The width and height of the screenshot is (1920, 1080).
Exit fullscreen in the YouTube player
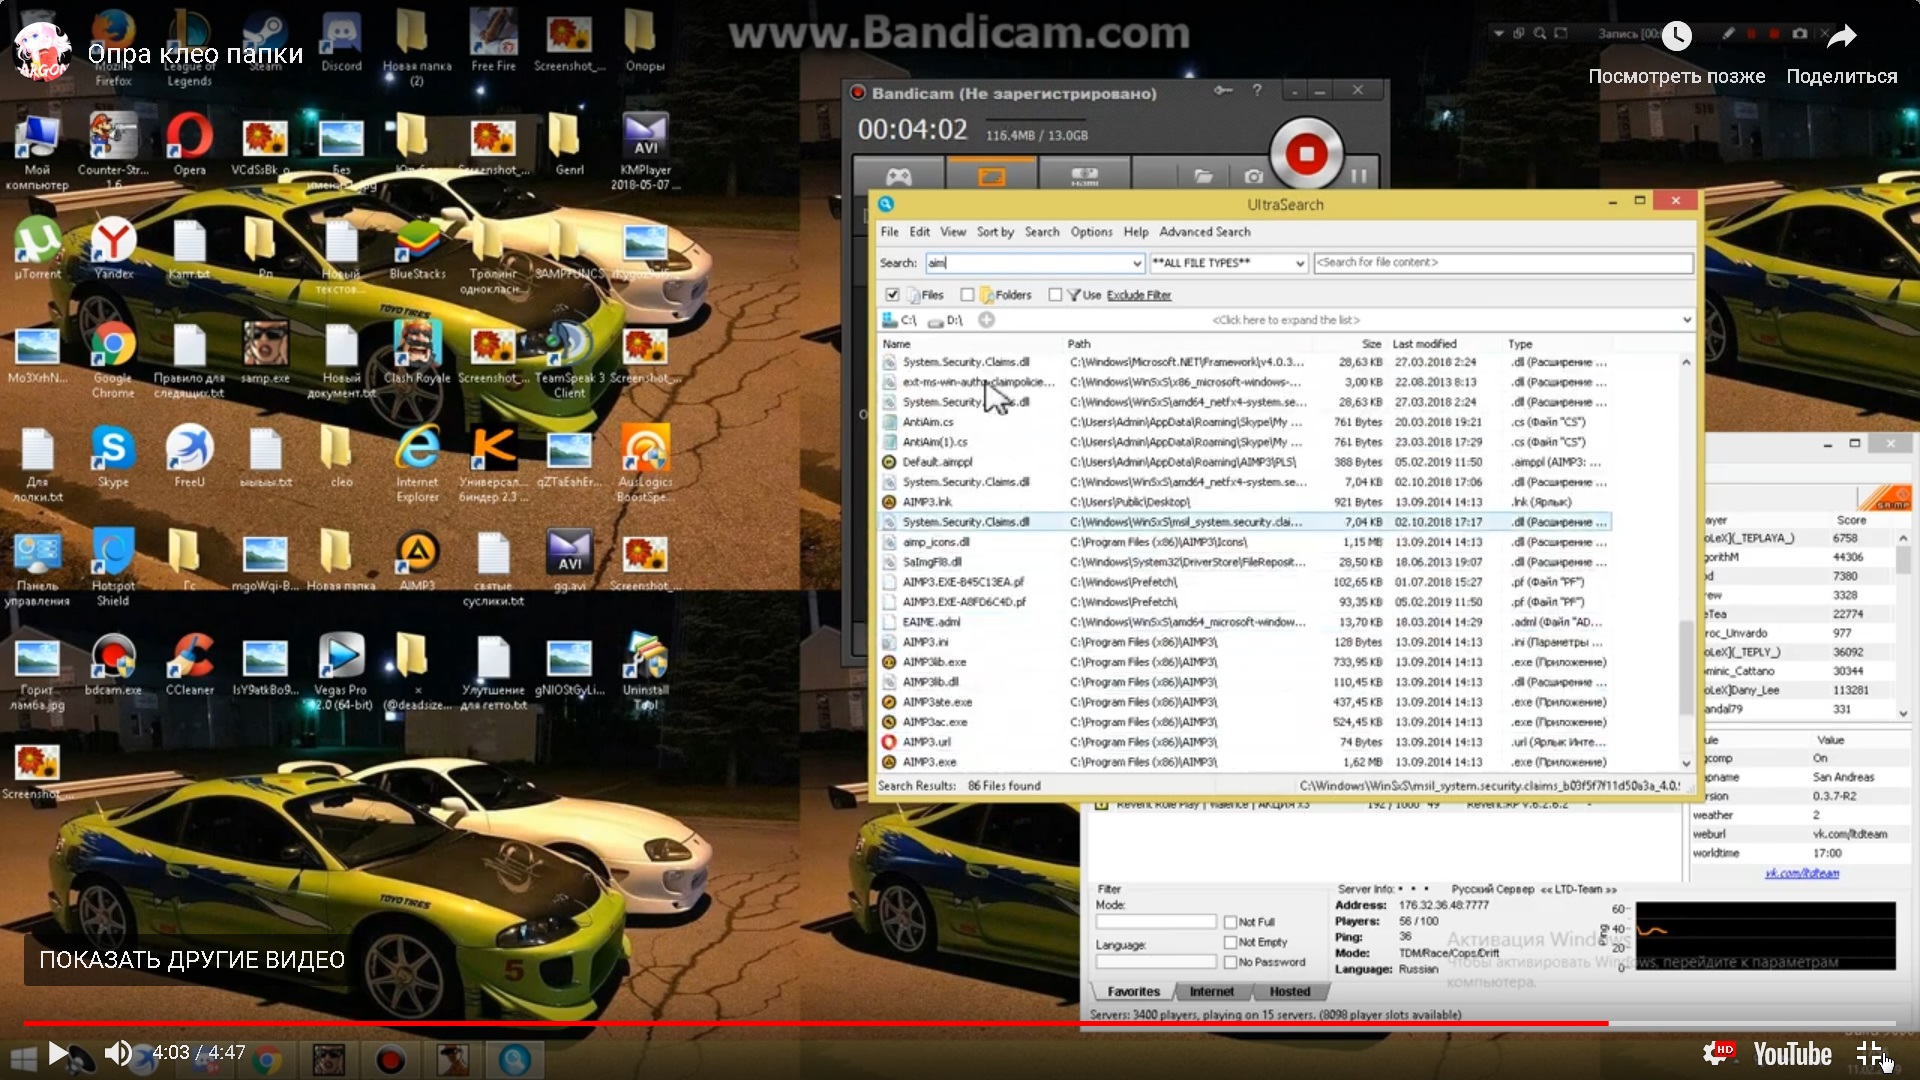coord(1871,1054)
